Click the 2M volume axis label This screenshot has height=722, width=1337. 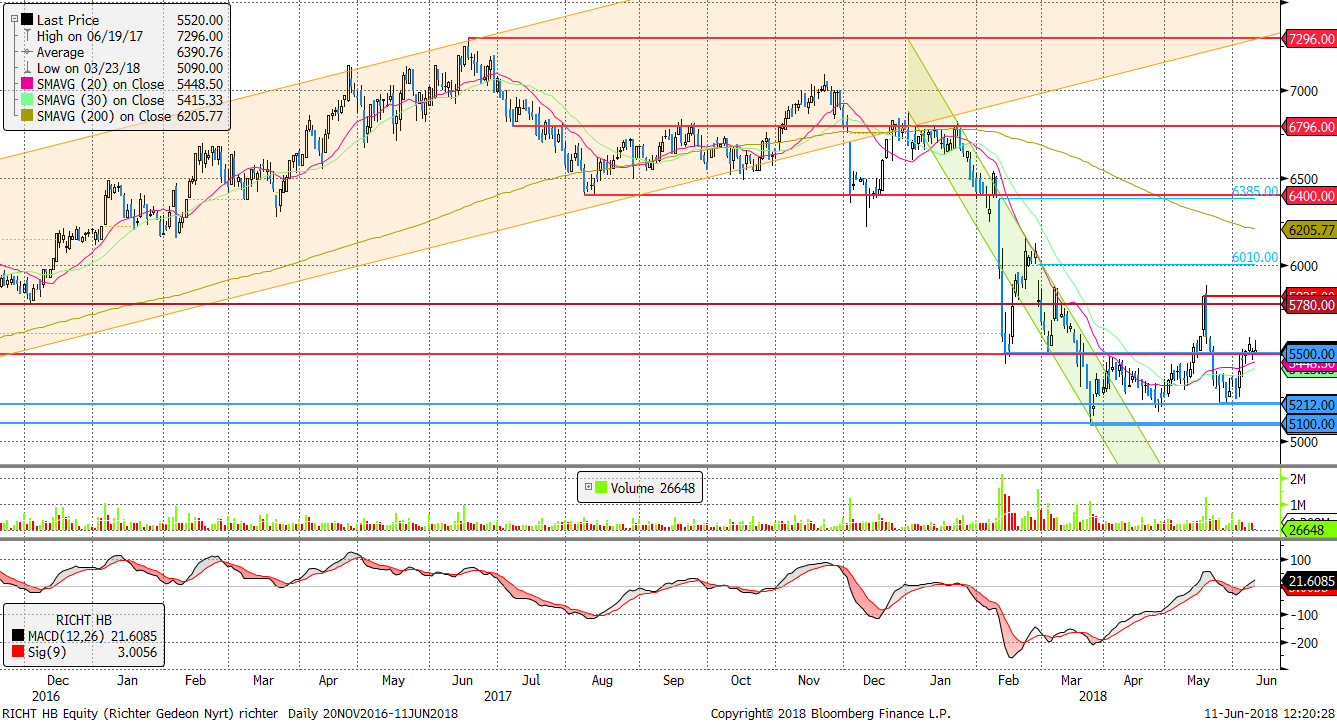pos(1298,478)
